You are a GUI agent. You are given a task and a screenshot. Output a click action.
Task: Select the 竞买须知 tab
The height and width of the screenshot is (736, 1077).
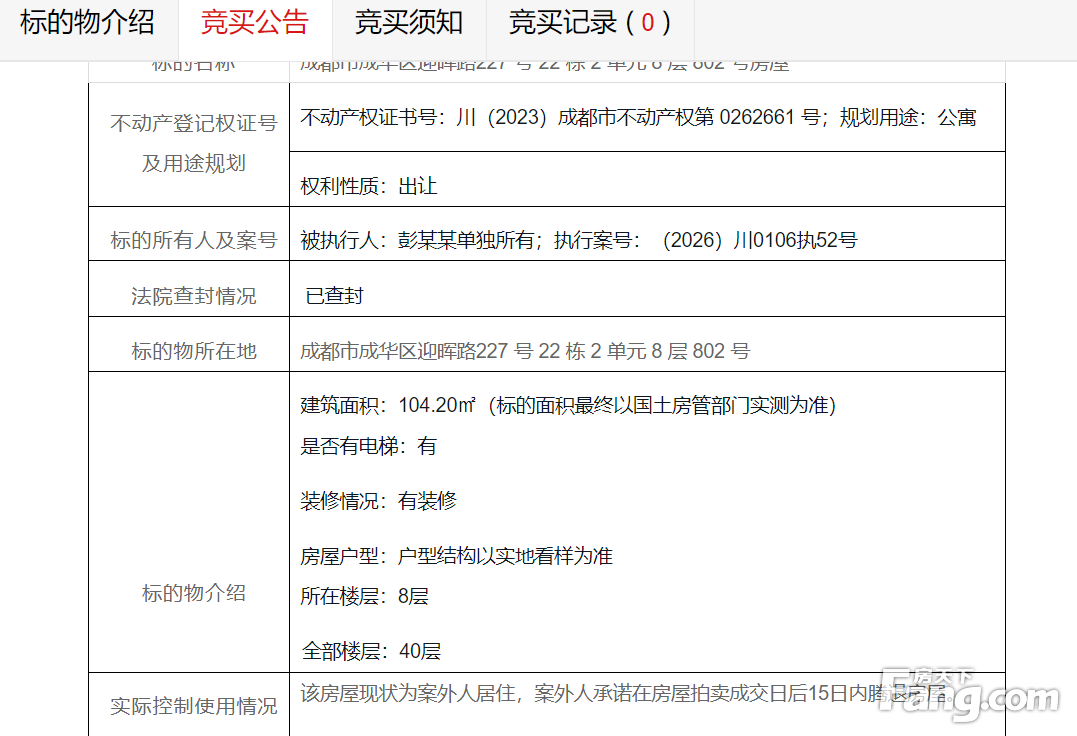point(409,22)
